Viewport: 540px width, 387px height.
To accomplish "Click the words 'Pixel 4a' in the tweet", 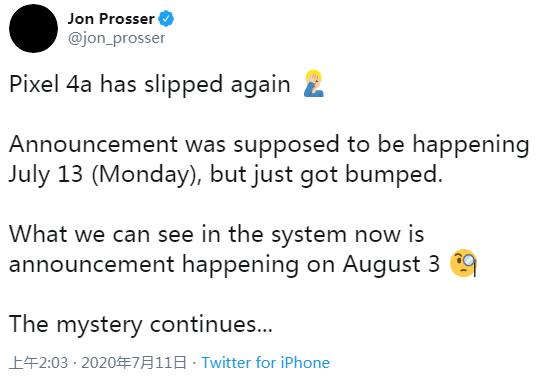I will 50,84.
